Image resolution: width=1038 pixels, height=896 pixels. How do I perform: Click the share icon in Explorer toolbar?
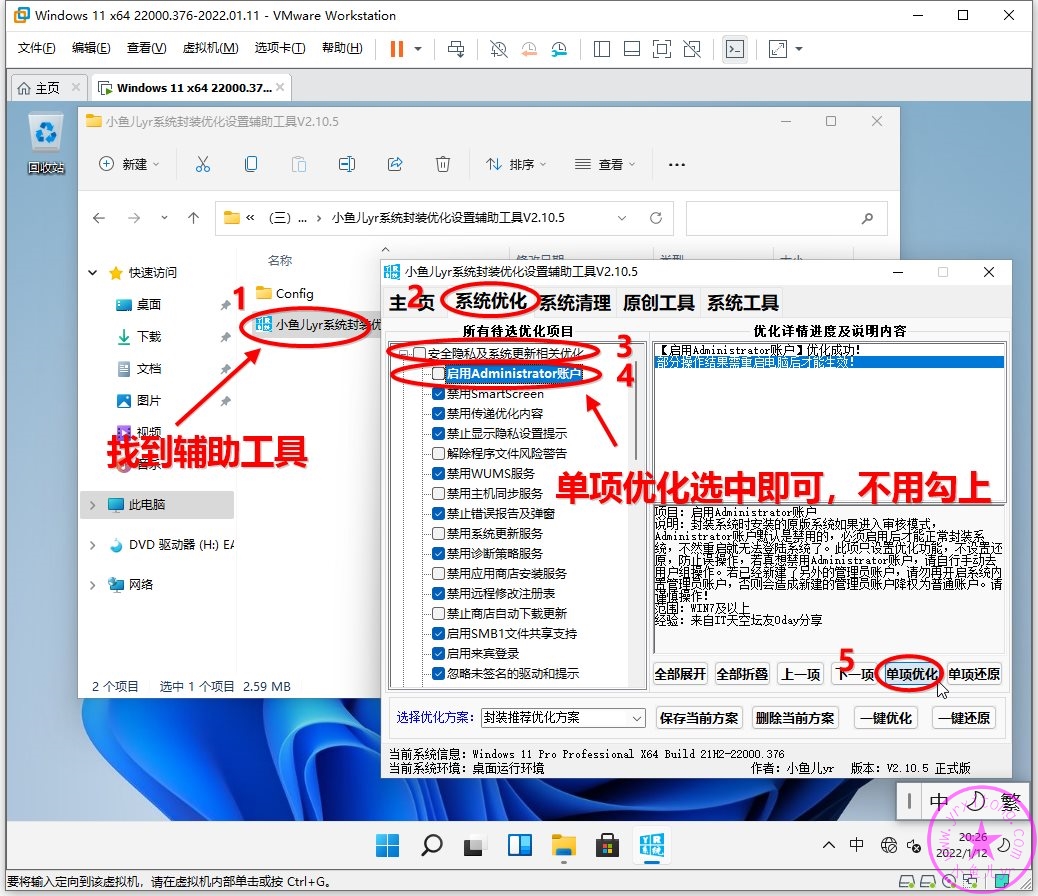click(x=395, y=164)
